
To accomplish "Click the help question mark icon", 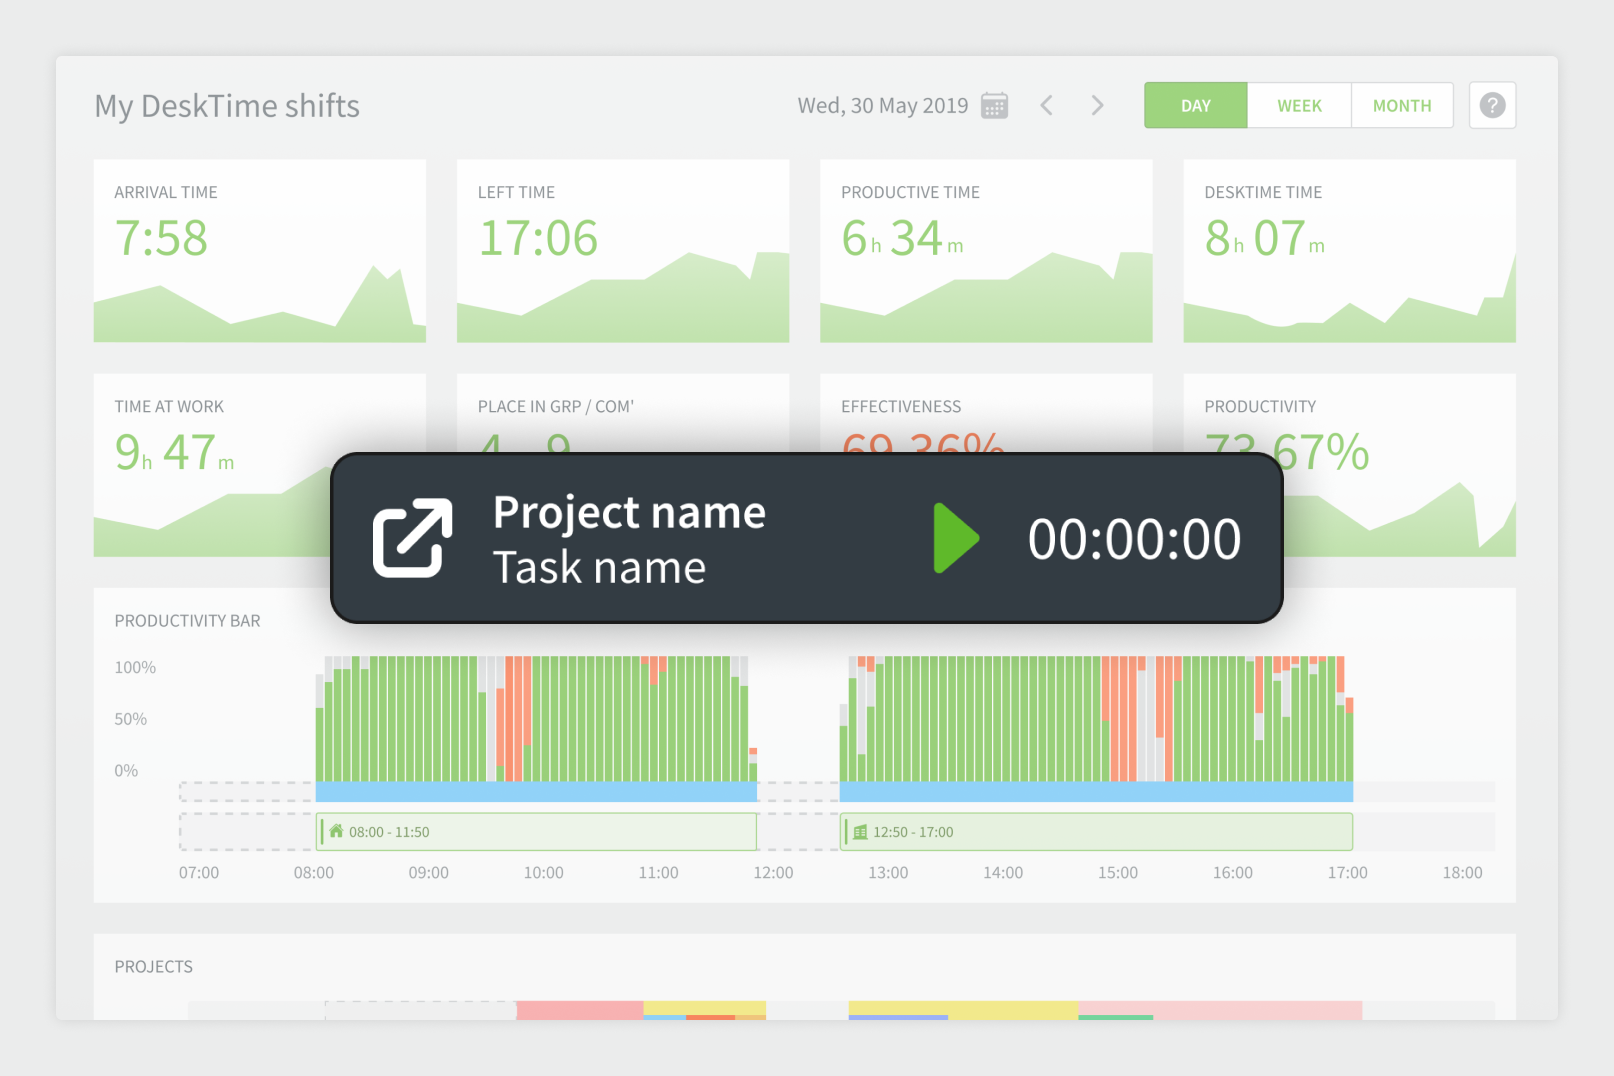I will pyautogui.click(x=1492, y=105).
